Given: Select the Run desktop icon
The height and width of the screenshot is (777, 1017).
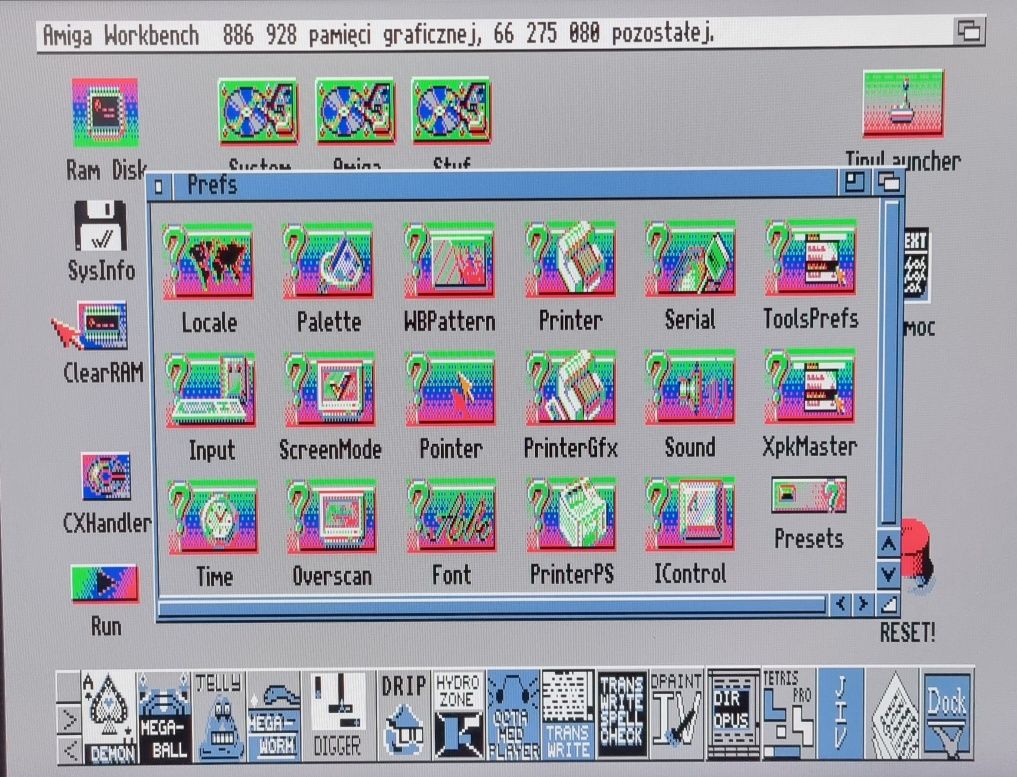Looking at the screenshot, I should [x=104, y=584].
